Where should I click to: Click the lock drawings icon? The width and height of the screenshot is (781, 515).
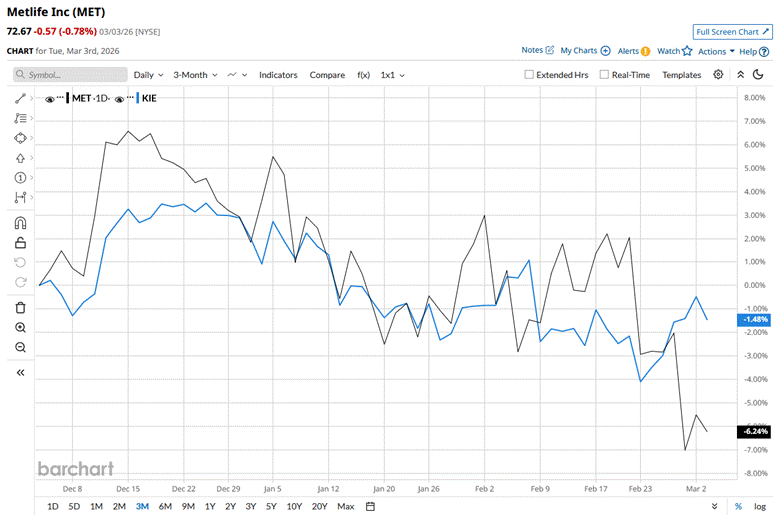click(21, 243)
